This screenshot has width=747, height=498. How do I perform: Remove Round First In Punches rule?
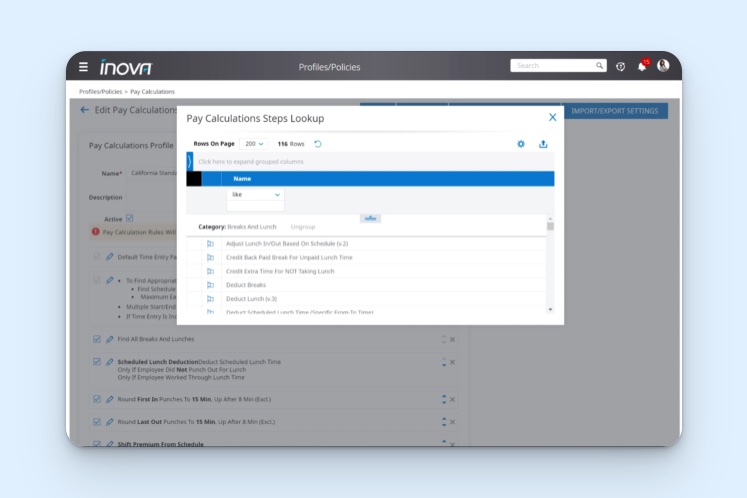click(x=453, y=400)
